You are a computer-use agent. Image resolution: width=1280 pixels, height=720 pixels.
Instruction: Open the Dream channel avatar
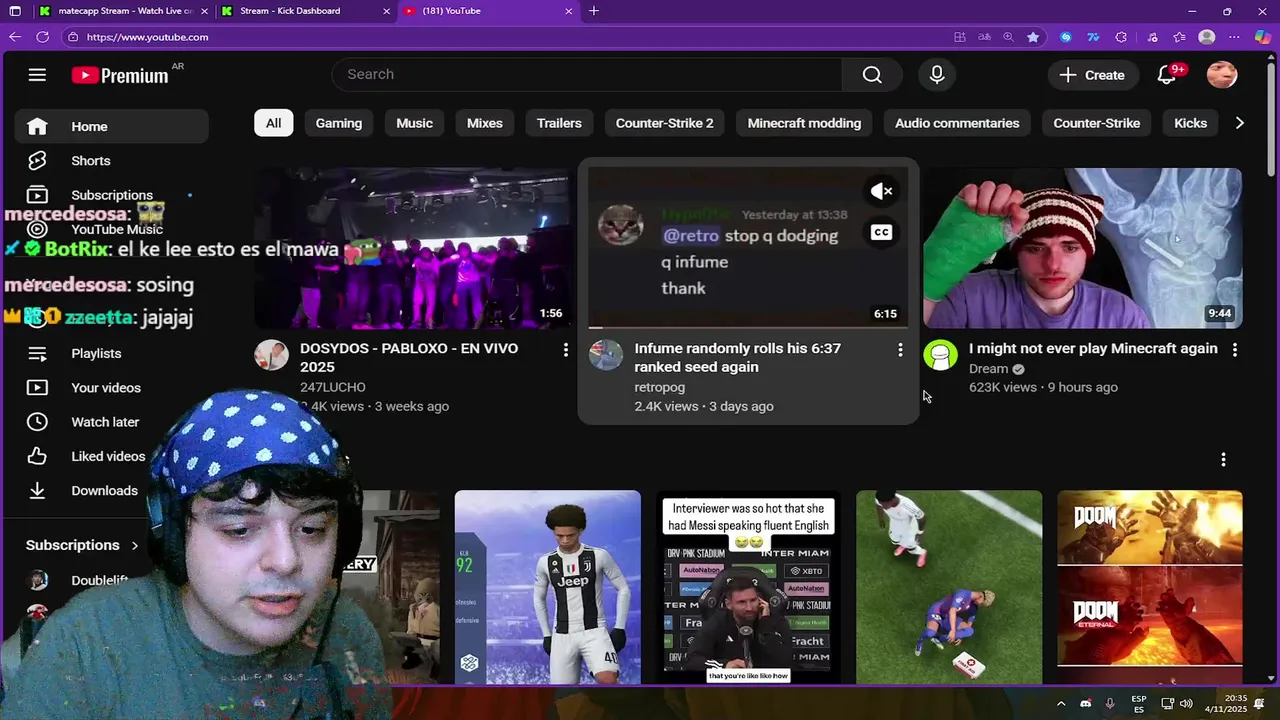pyautogui.click(x=940, y=355)
